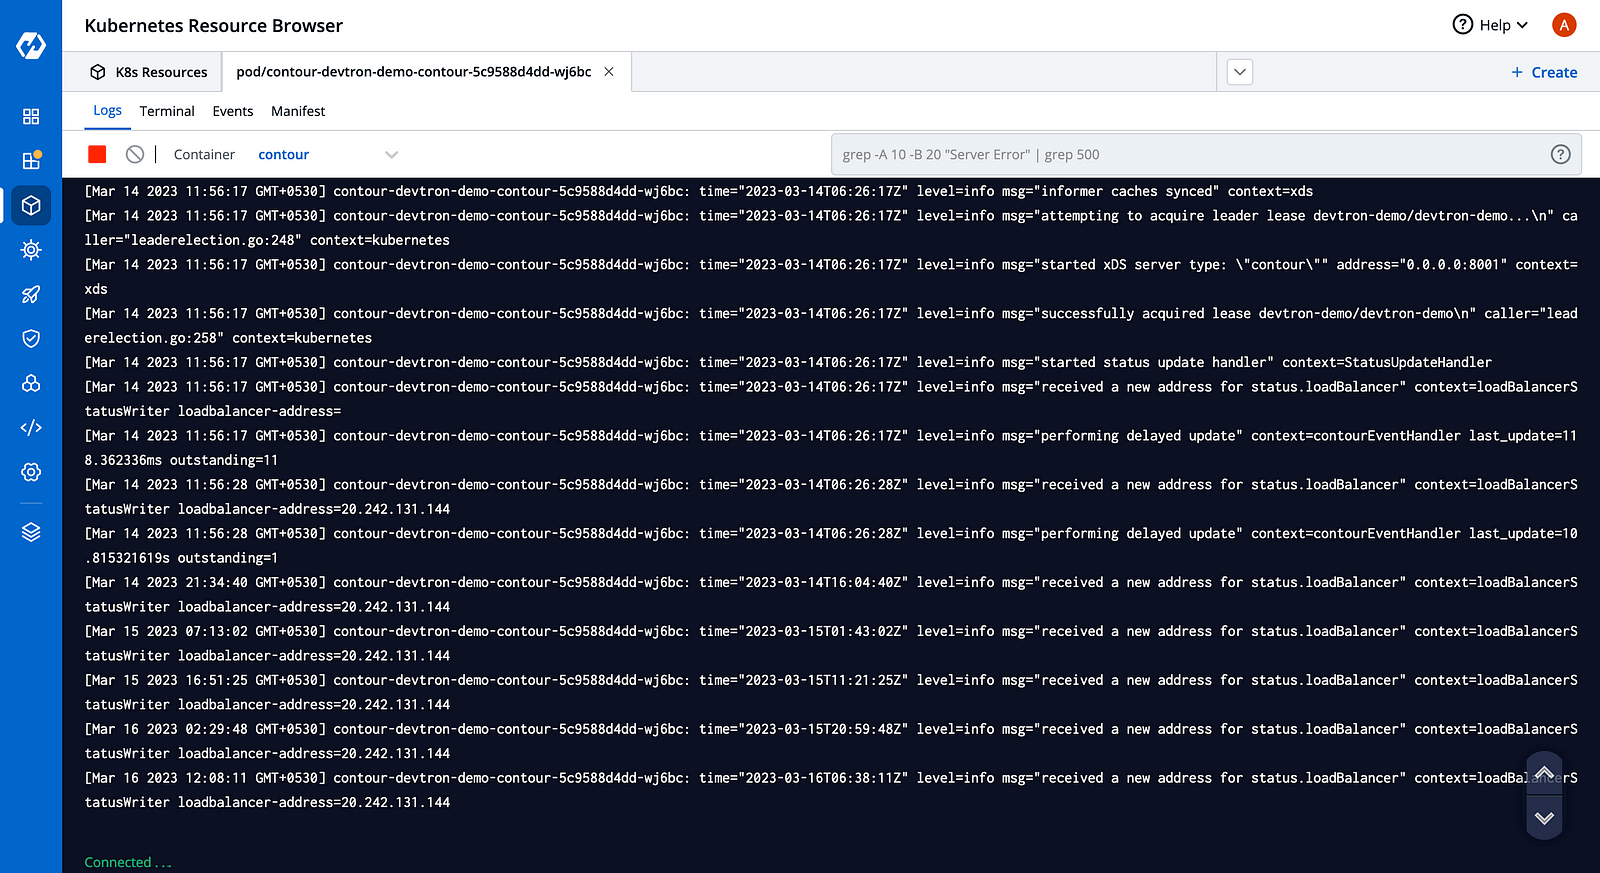Switch to the Terminal tab
This screenshot has height=873, width=1600.
[x=167, y=111]
